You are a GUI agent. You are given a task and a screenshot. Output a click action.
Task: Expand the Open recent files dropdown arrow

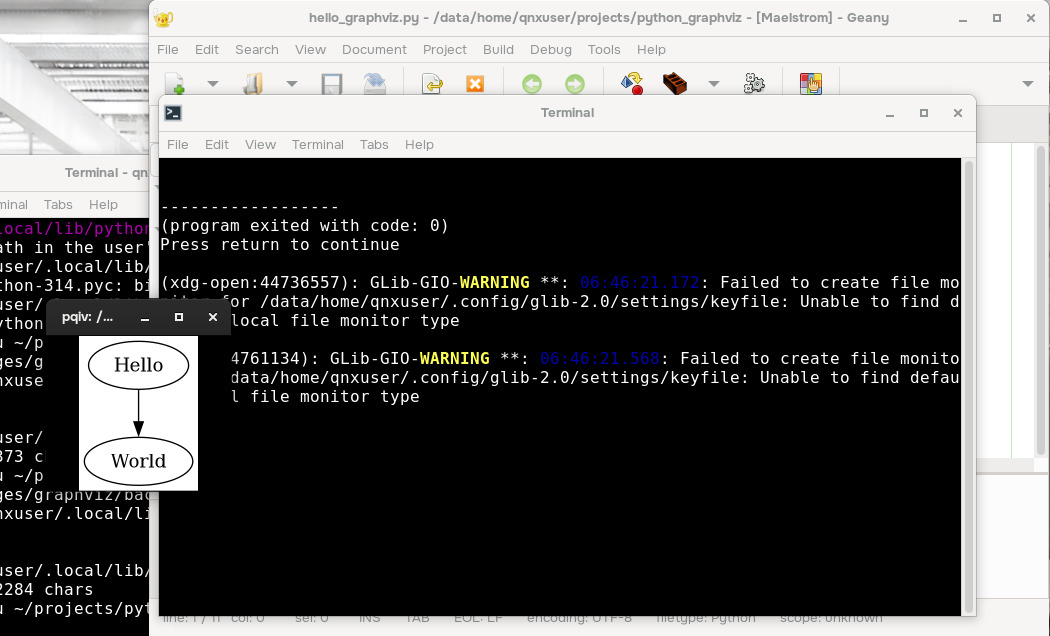pyautogui.click(x=291, y=84)
